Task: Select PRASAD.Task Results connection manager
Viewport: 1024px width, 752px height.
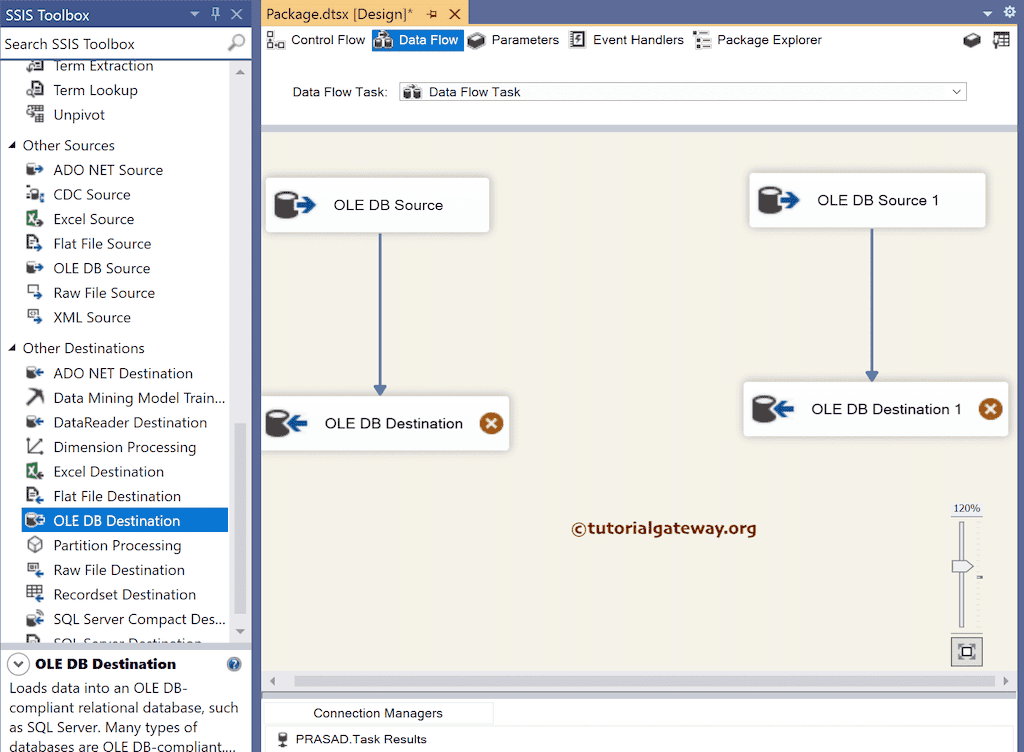Action: click(353, 739)
